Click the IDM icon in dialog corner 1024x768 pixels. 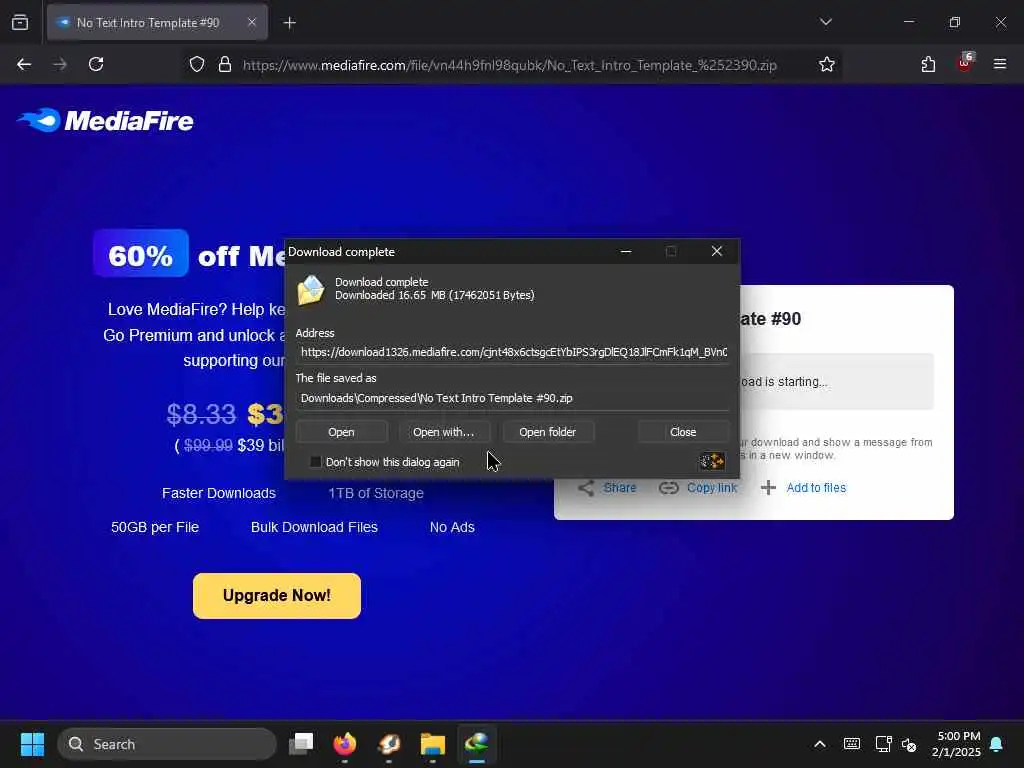coord(712,461)
